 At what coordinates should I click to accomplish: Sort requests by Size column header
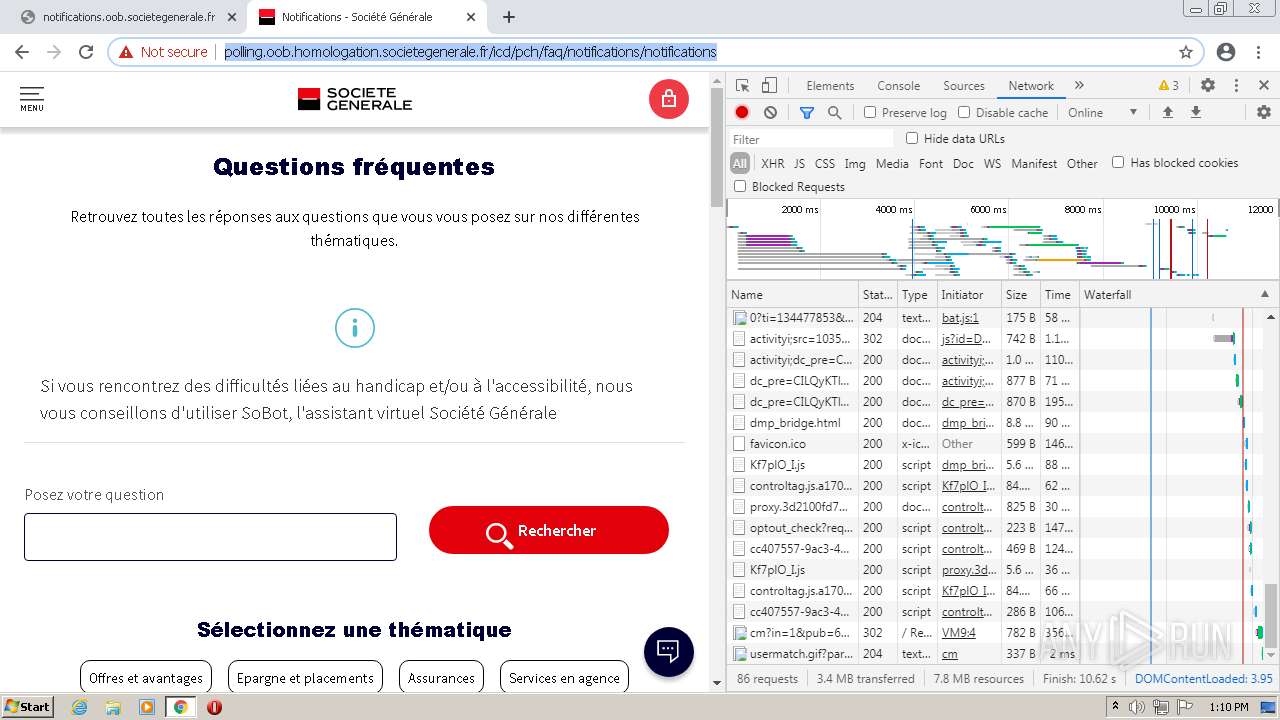tap(1020, 294)
